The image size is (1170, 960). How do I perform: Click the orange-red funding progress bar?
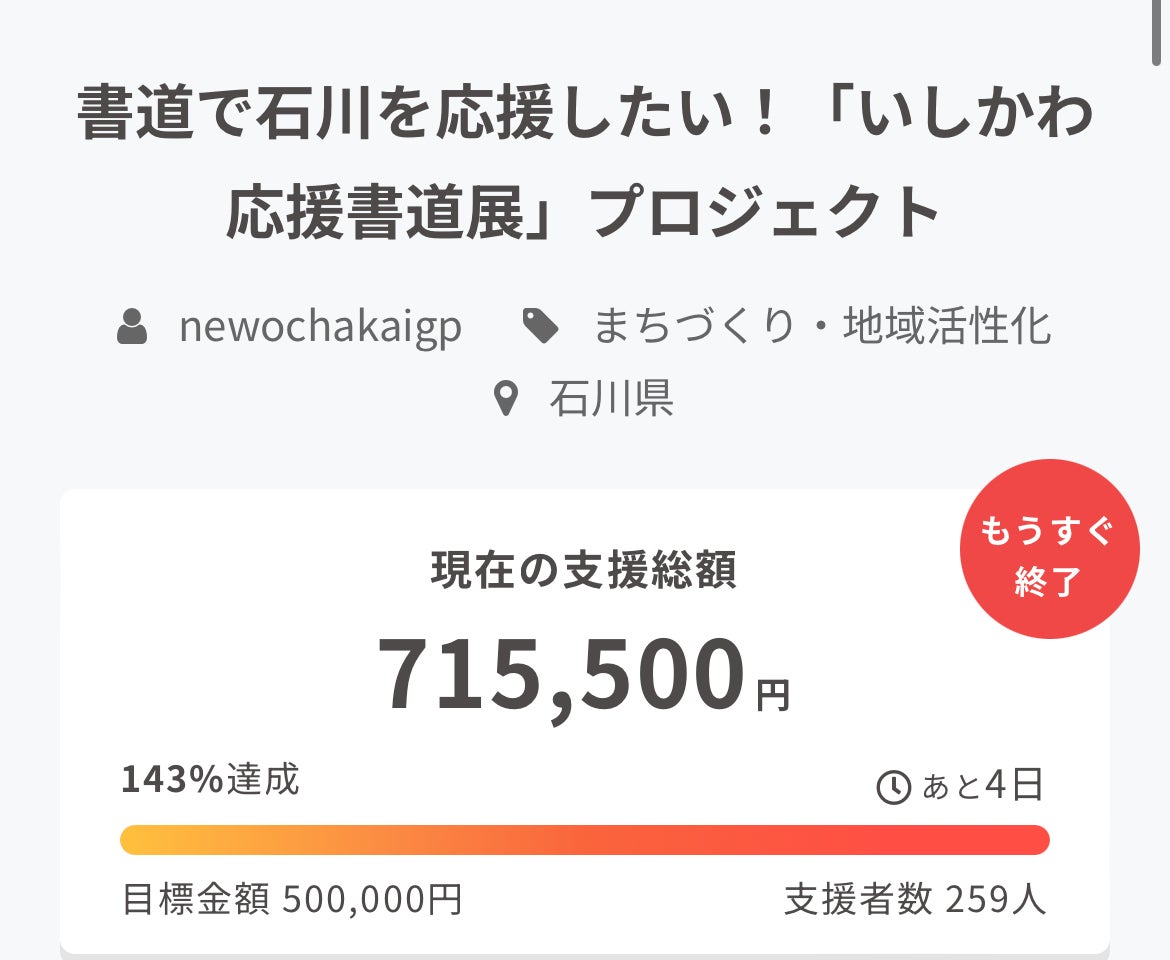coord(584,840)
